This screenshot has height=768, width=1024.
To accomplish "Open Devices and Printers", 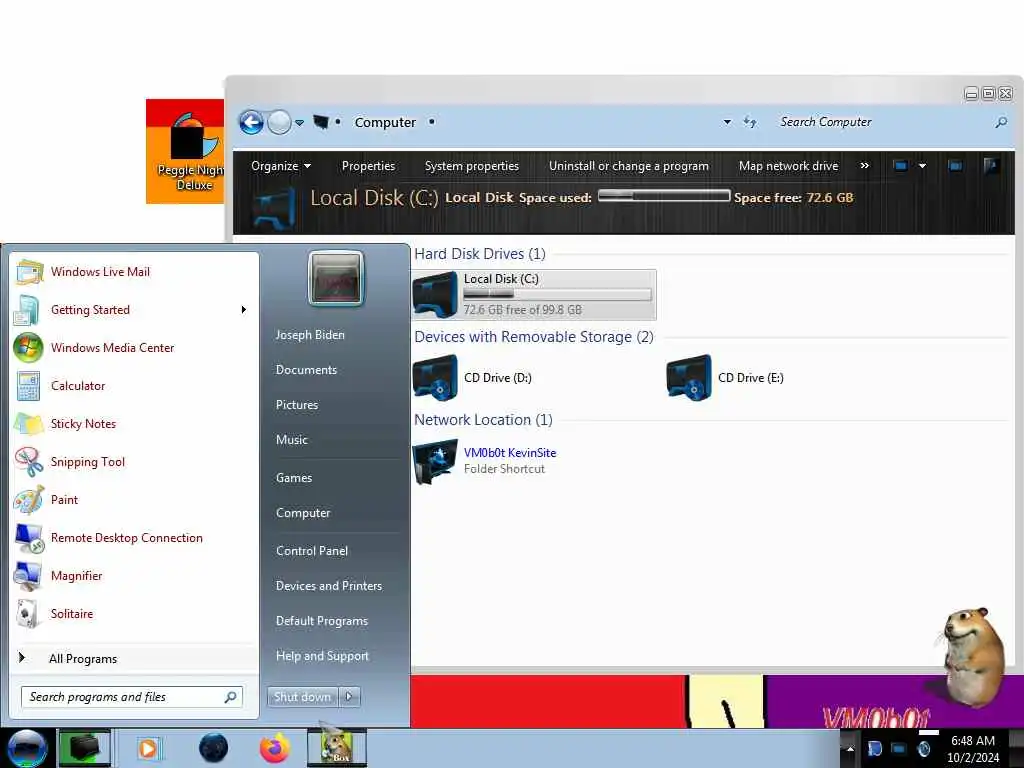I will click(x=328, y=586).
